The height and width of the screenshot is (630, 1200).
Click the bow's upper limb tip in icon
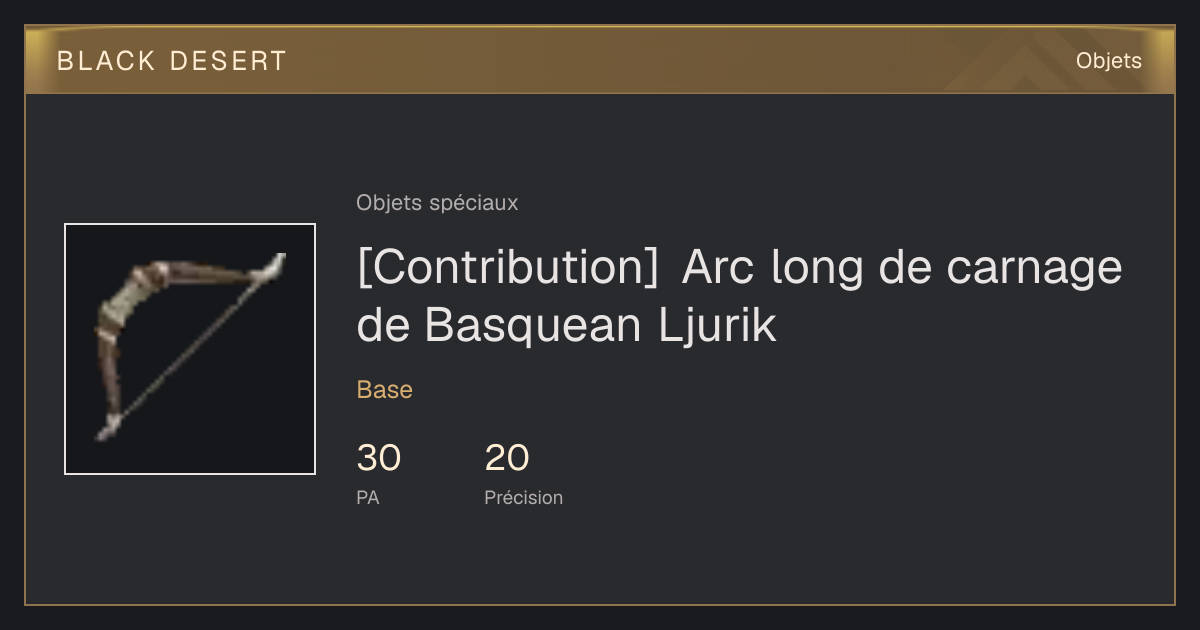pos(274,264)
